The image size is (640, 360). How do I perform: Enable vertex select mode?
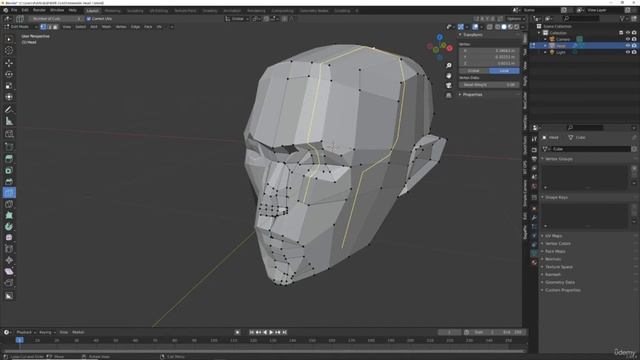click(43, 27)
